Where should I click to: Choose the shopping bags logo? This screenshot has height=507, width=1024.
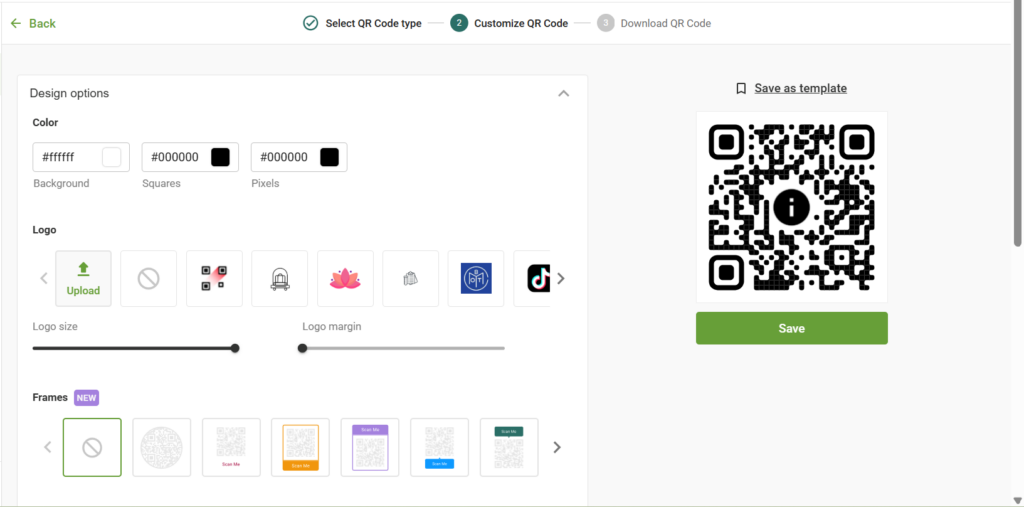click(411, 279)
